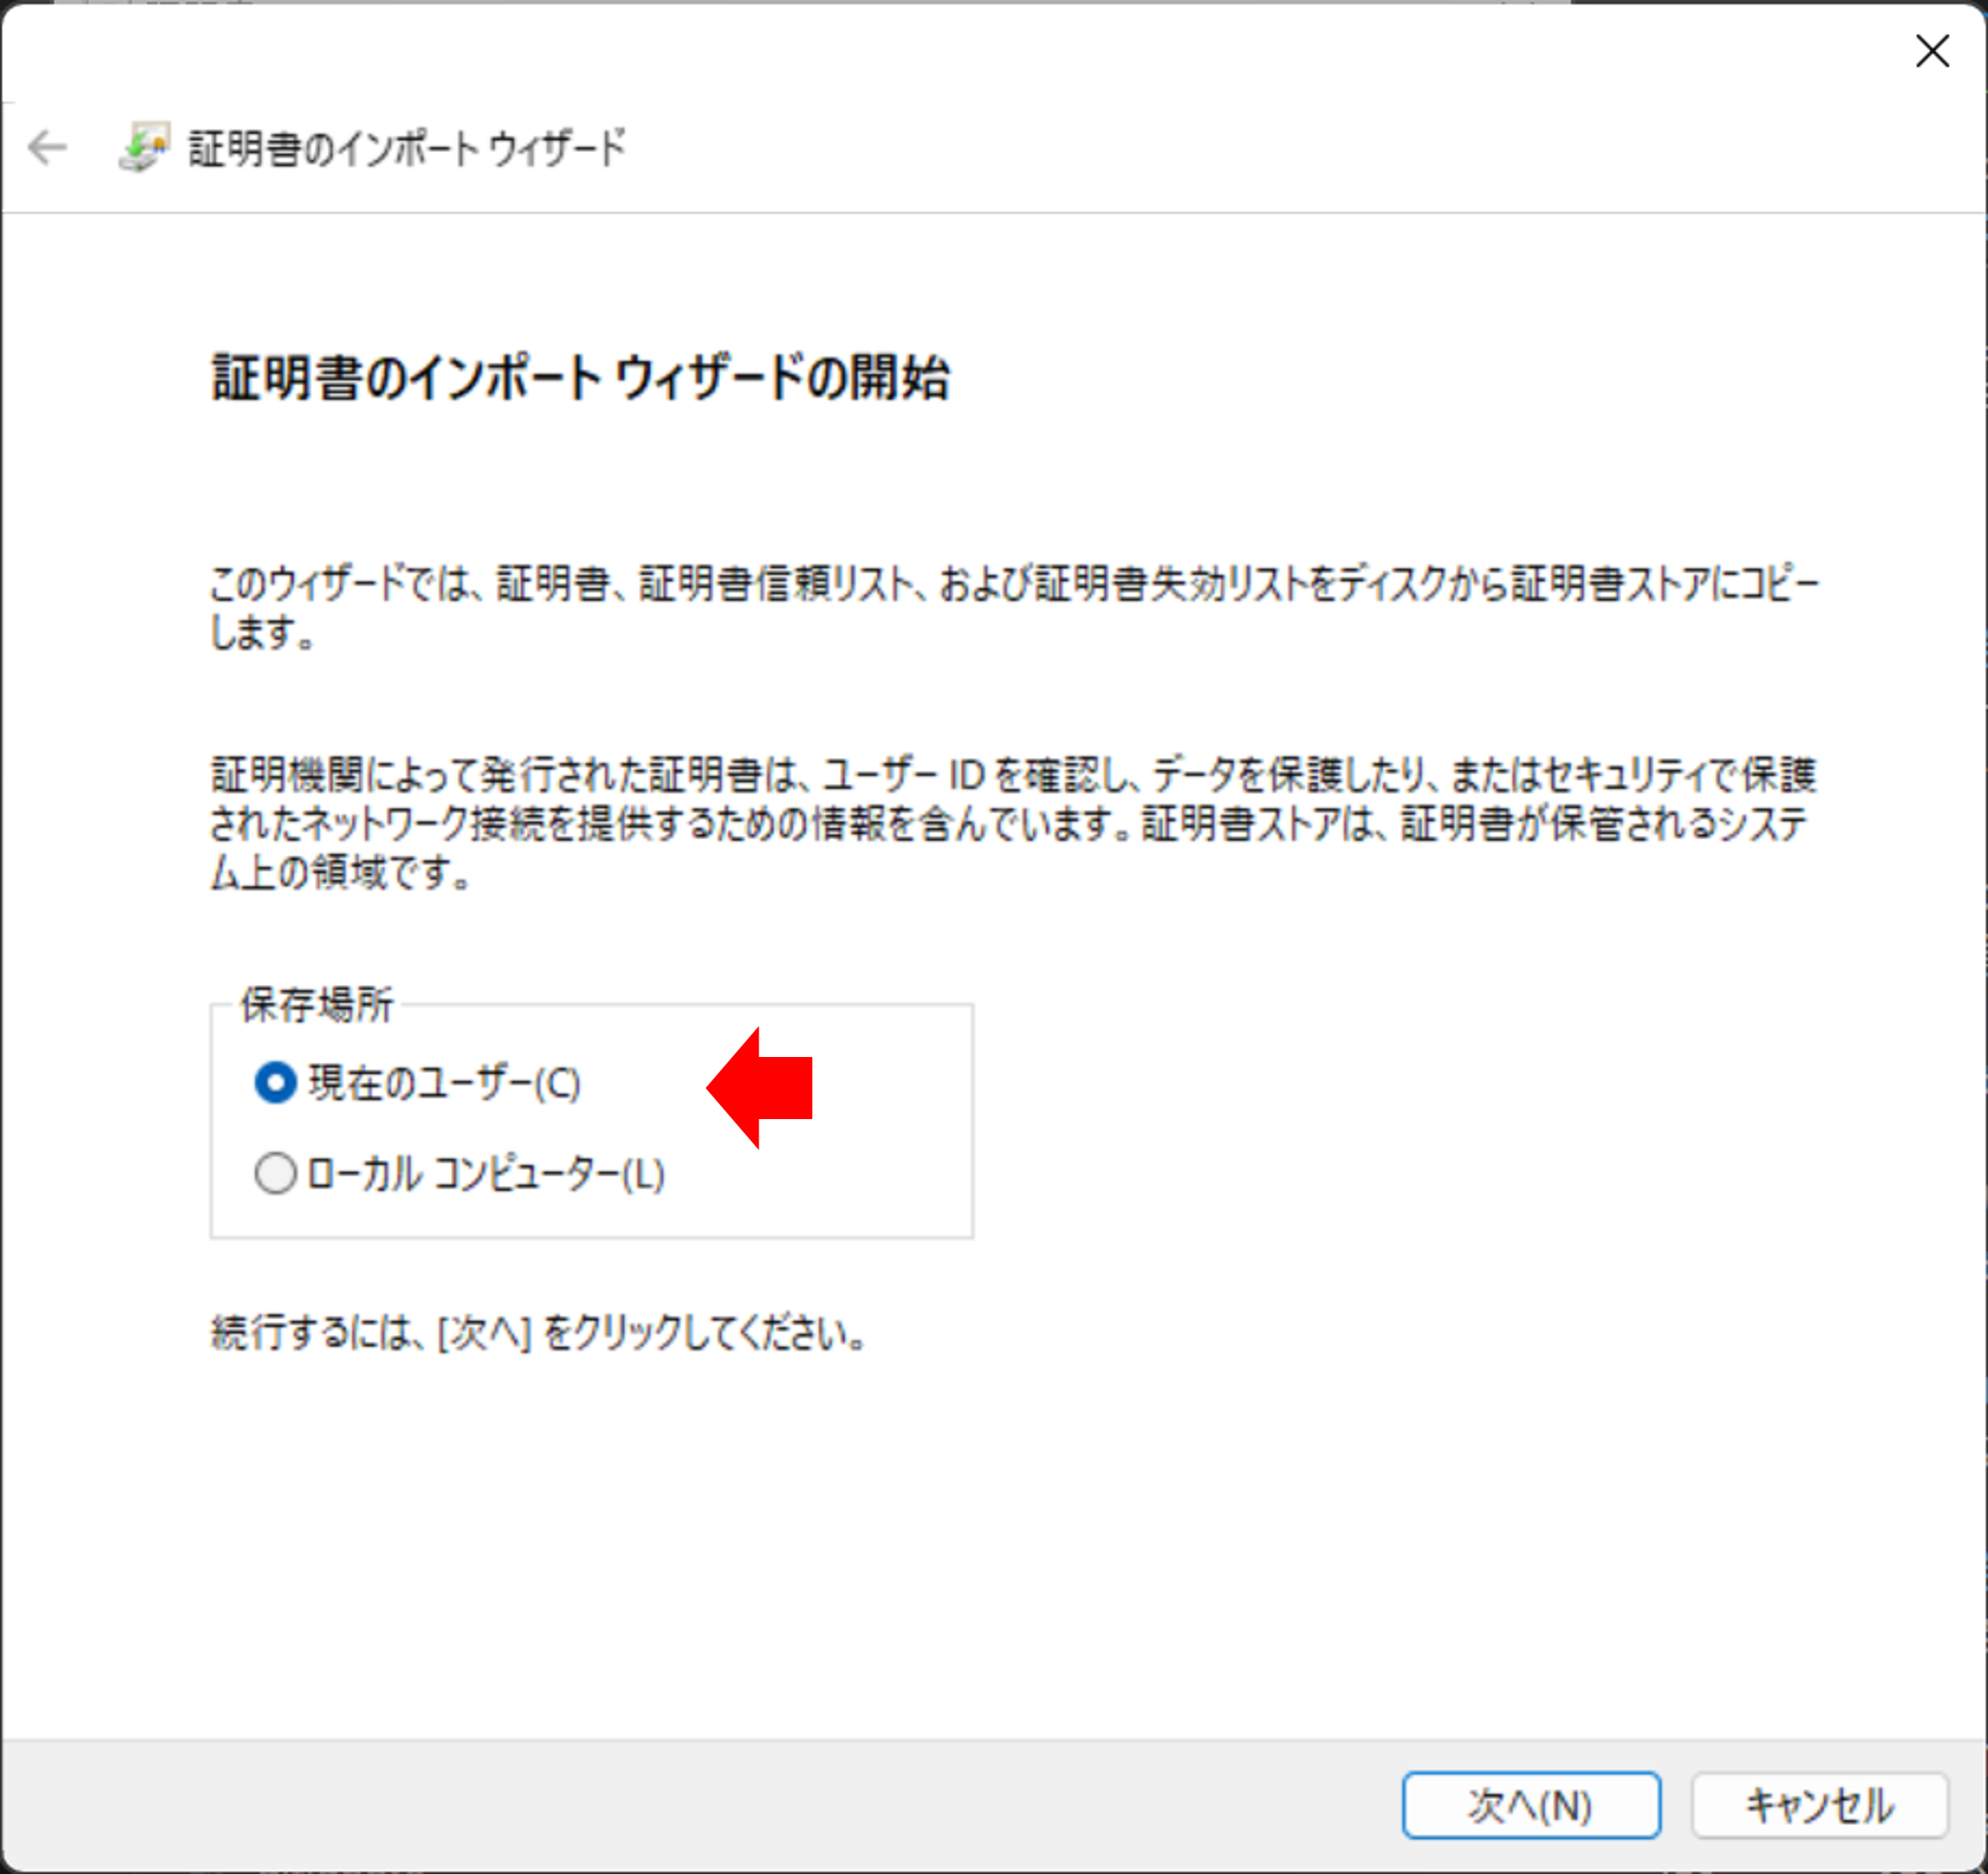Click the paragraph beginning このウィザードでは
This screenshot has height=1874, width=1988.
pos(1012,585)
